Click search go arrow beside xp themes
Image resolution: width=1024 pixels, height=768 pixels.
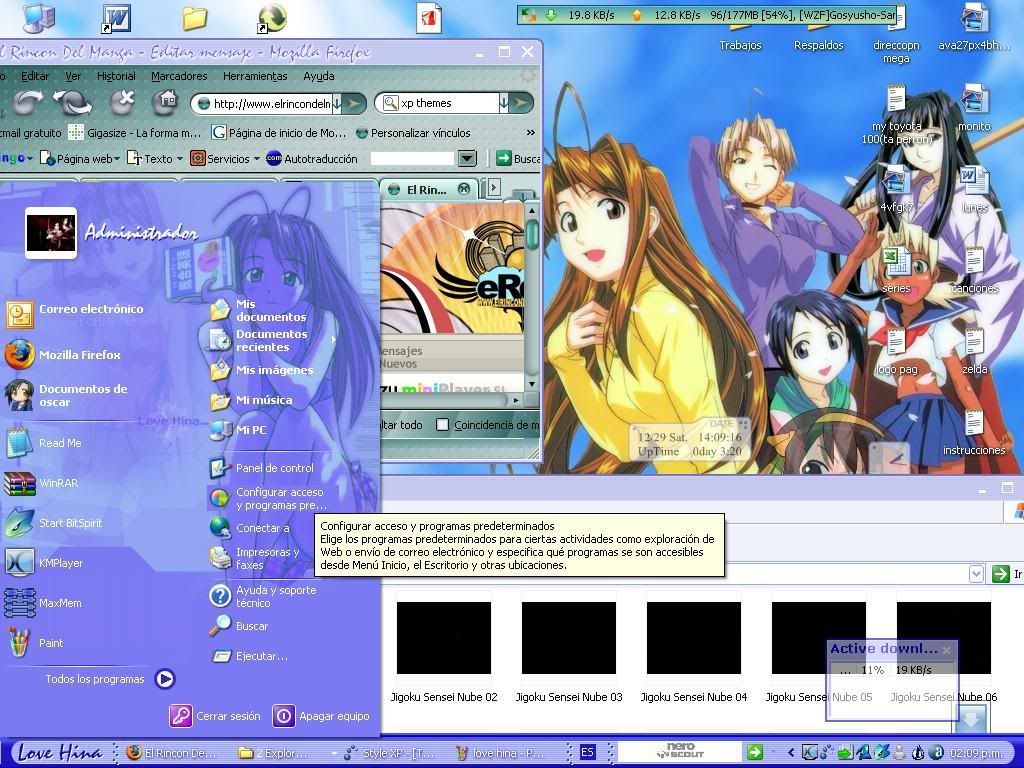pos(521,103)
